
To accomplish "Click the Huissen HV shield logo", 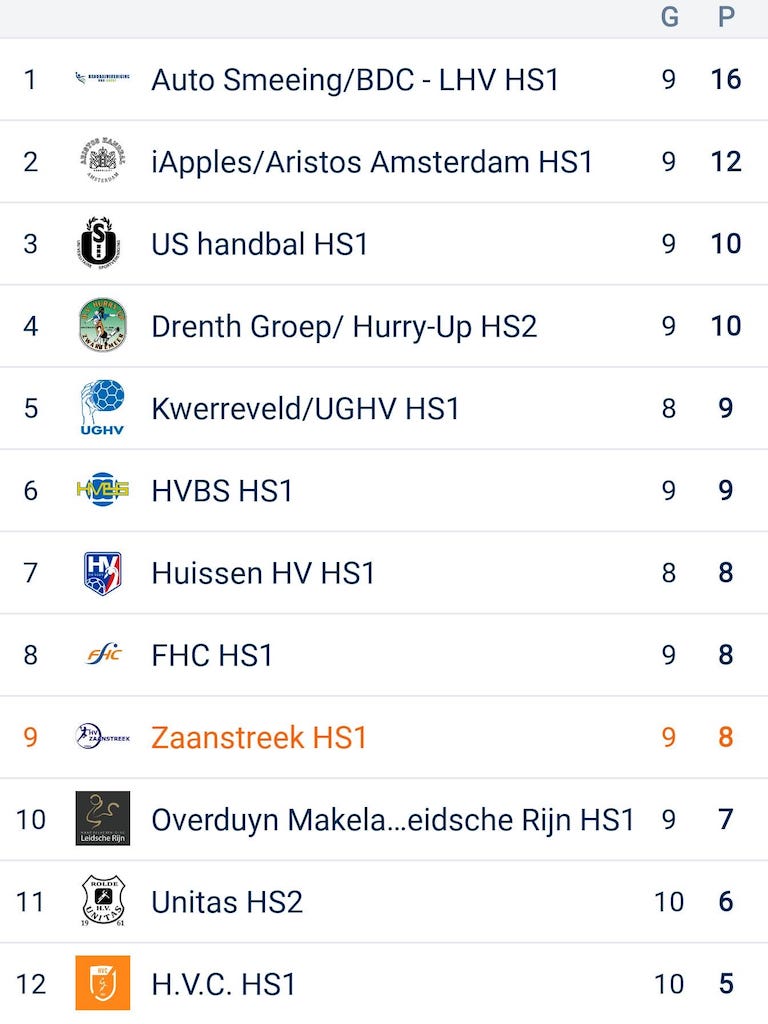I will (x=102, y=573).
